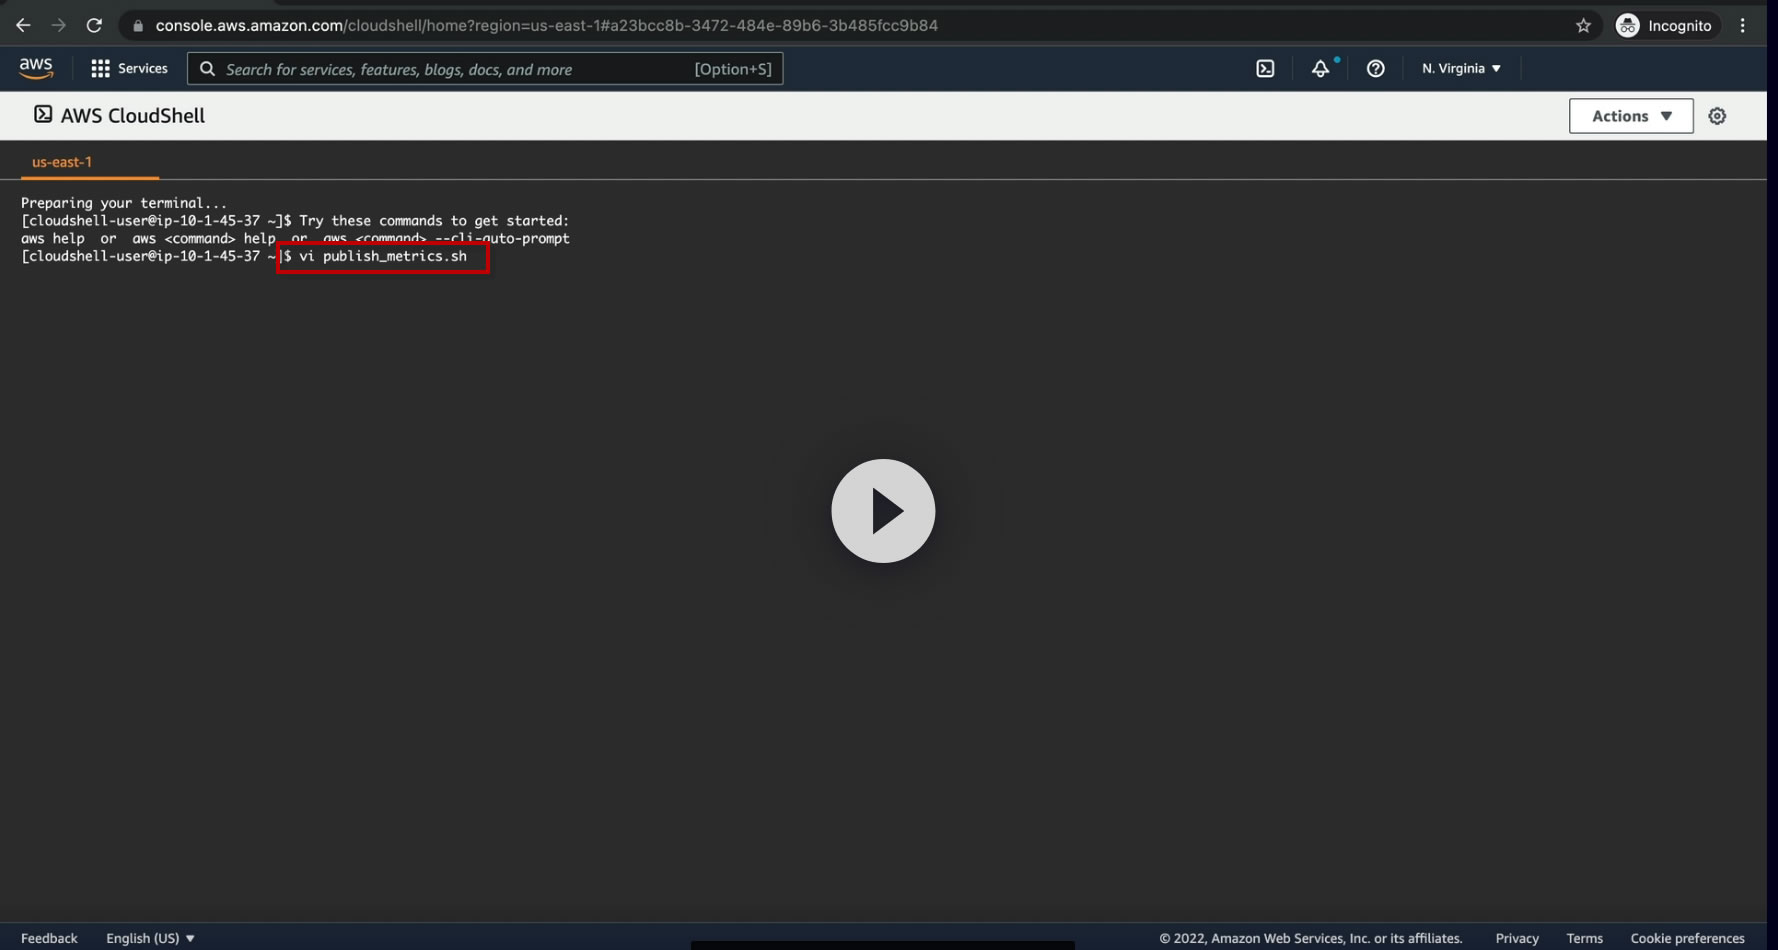Click the AWS CloudShell page title
The height and width of the screenshot is (950, 1778).
tap(133, 115)
